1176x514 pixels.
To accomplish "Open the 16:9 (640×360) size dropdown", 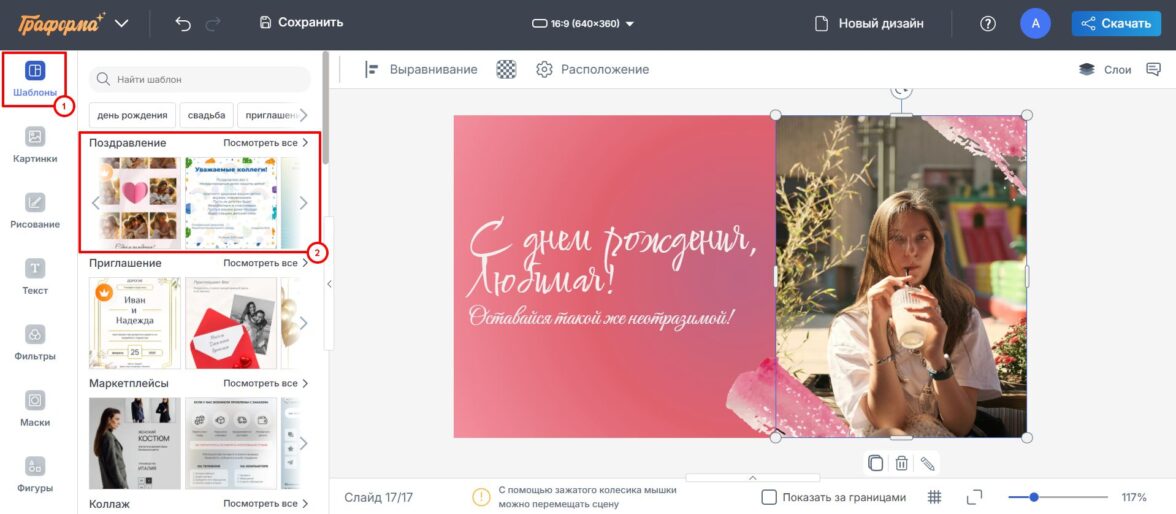I will tap(583, 23).
